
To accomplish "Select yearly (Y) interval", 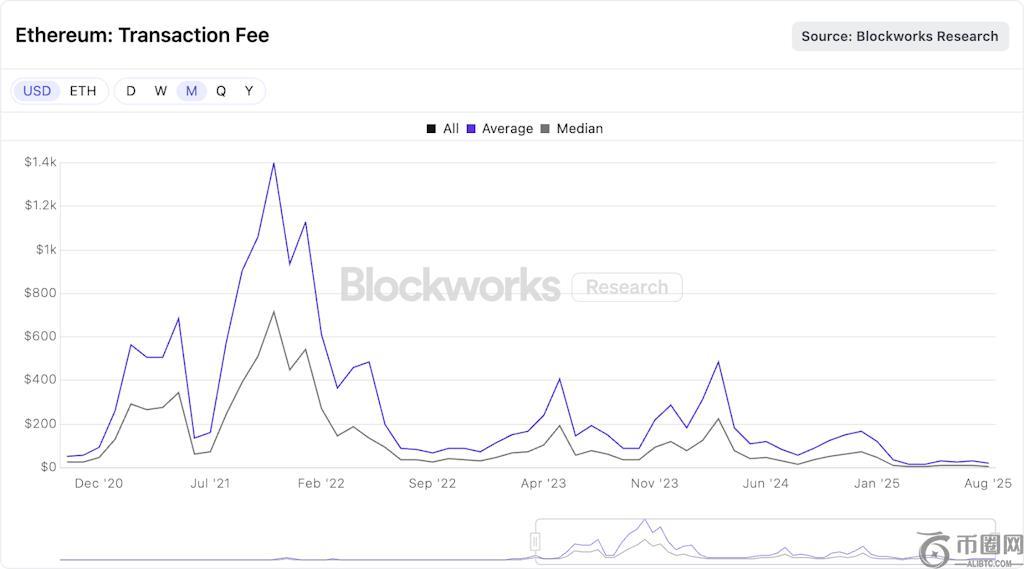I will coord(249,91).
